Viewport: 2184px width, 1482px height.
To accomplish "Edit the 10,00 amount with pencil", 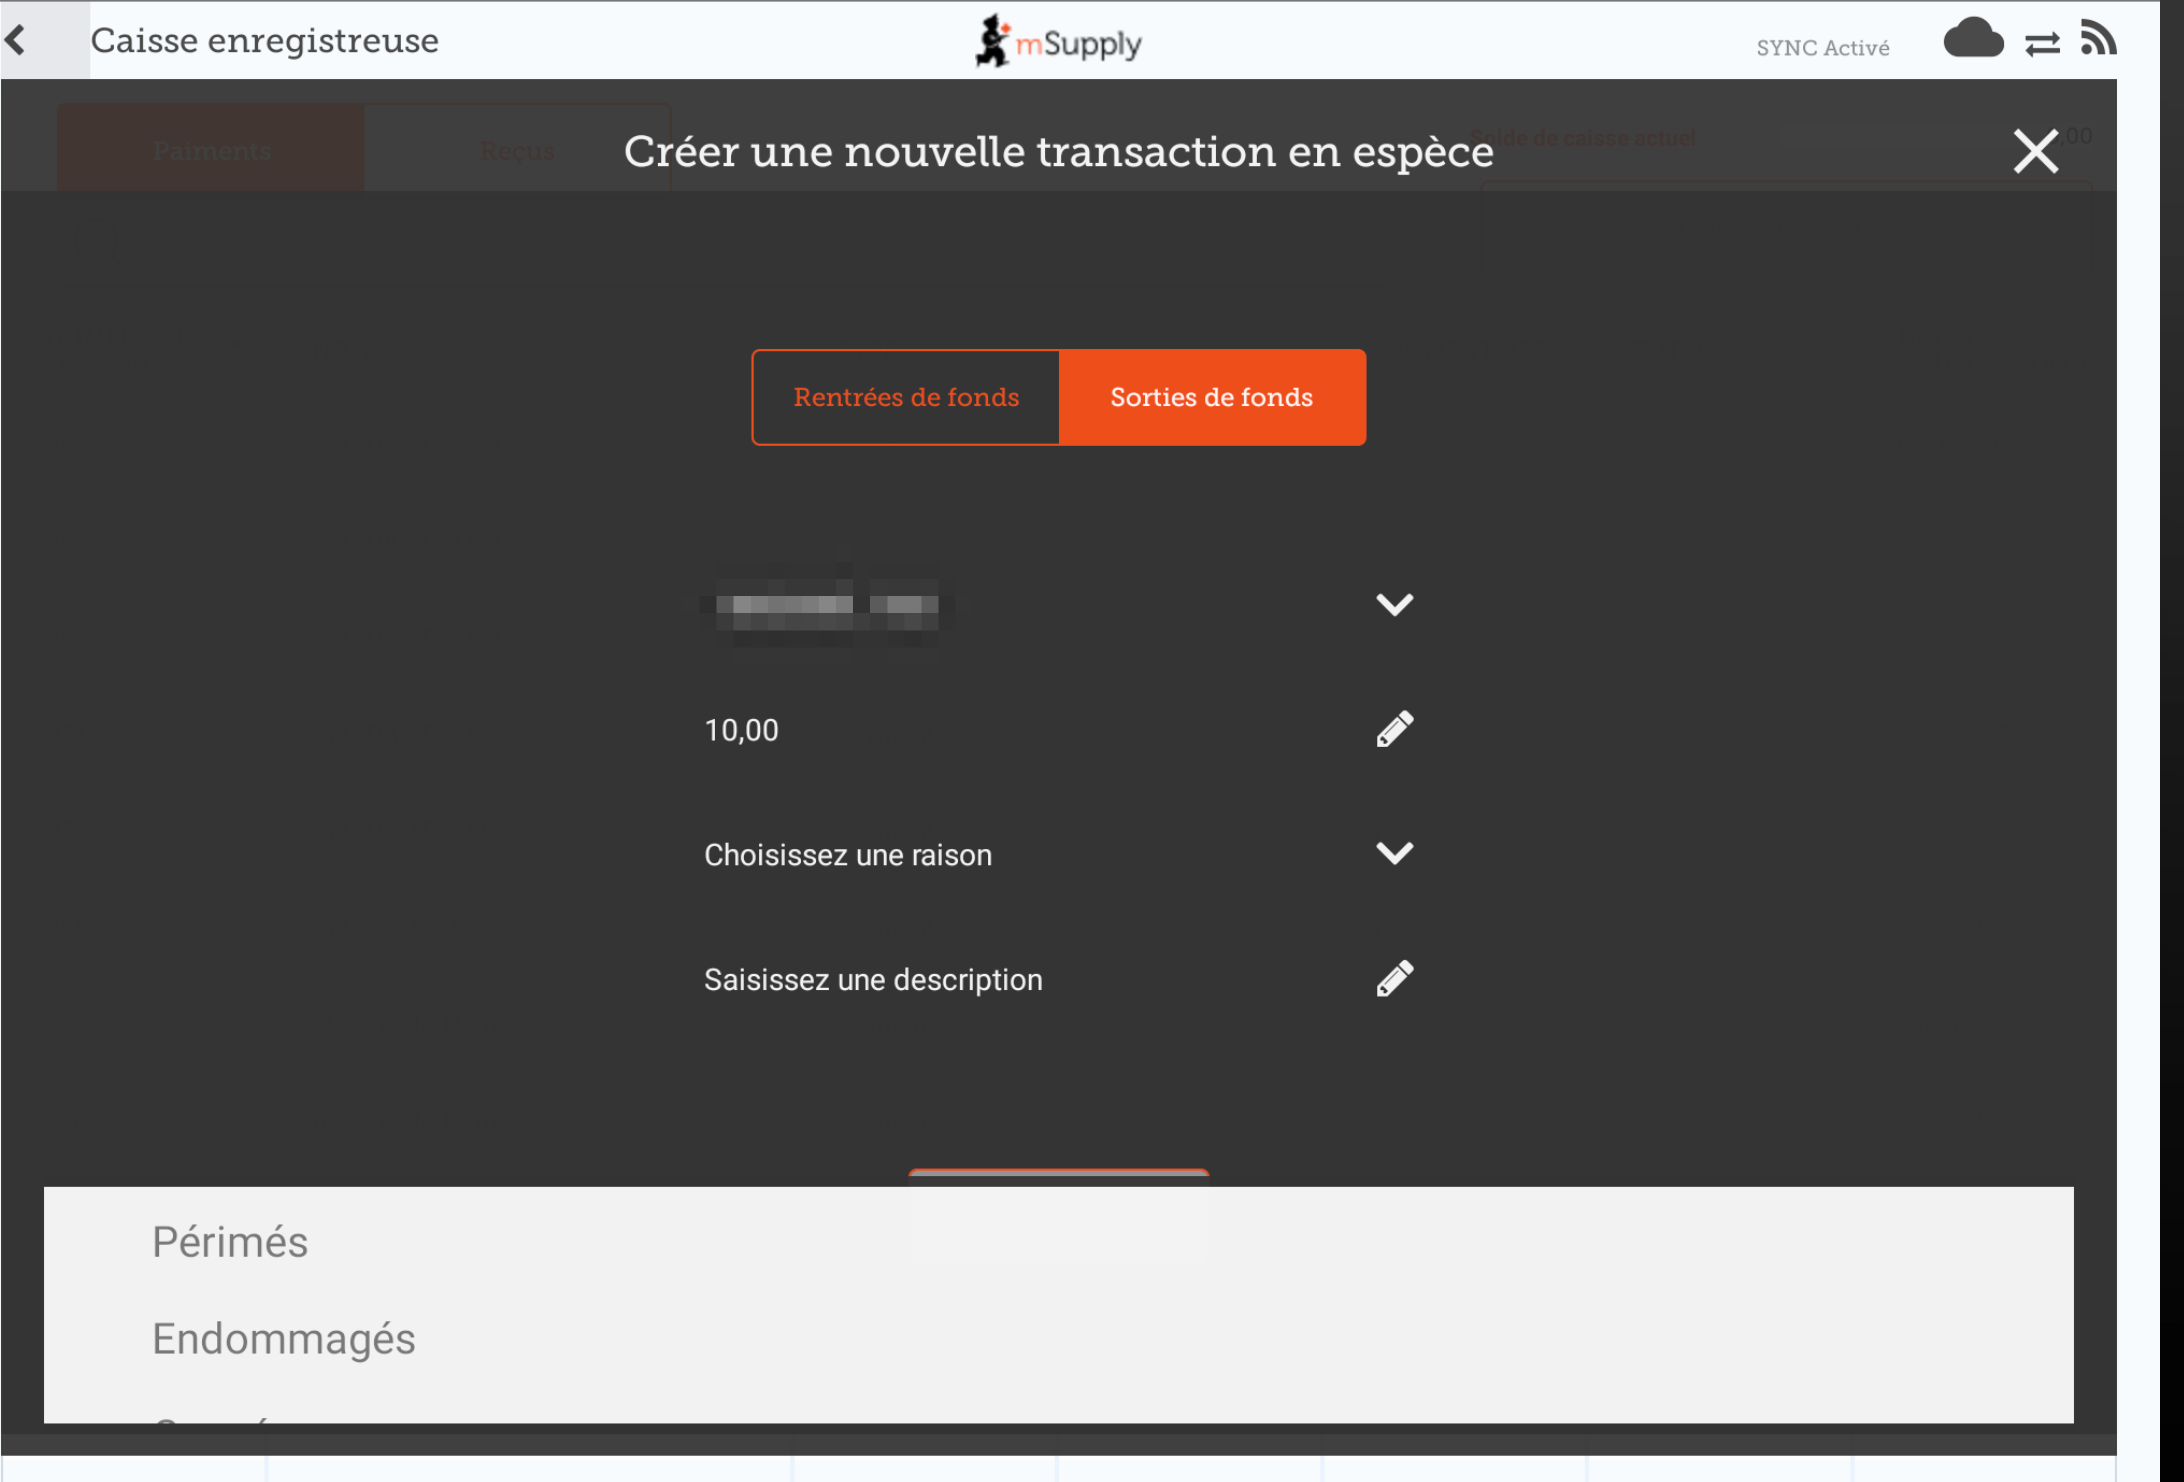I will click(1394, 729).
